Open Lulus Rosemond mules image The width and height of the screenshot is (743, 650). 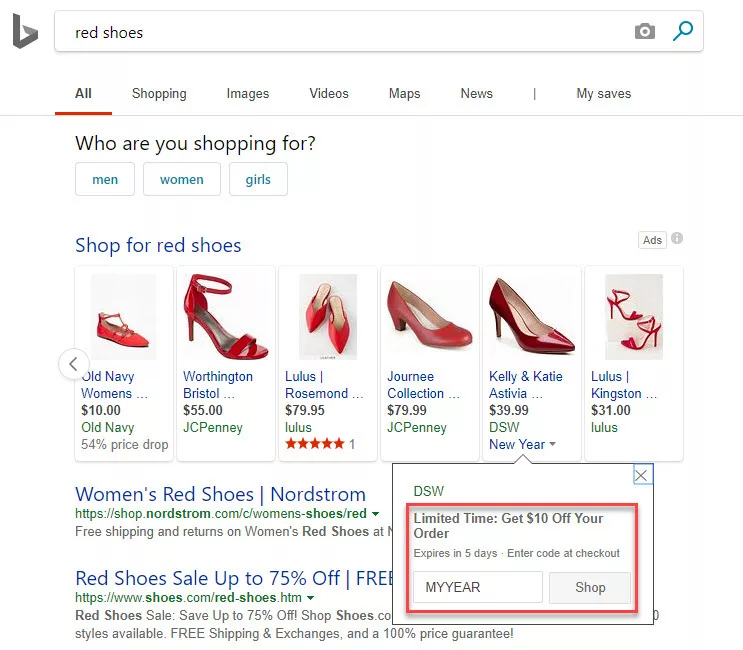327,316
